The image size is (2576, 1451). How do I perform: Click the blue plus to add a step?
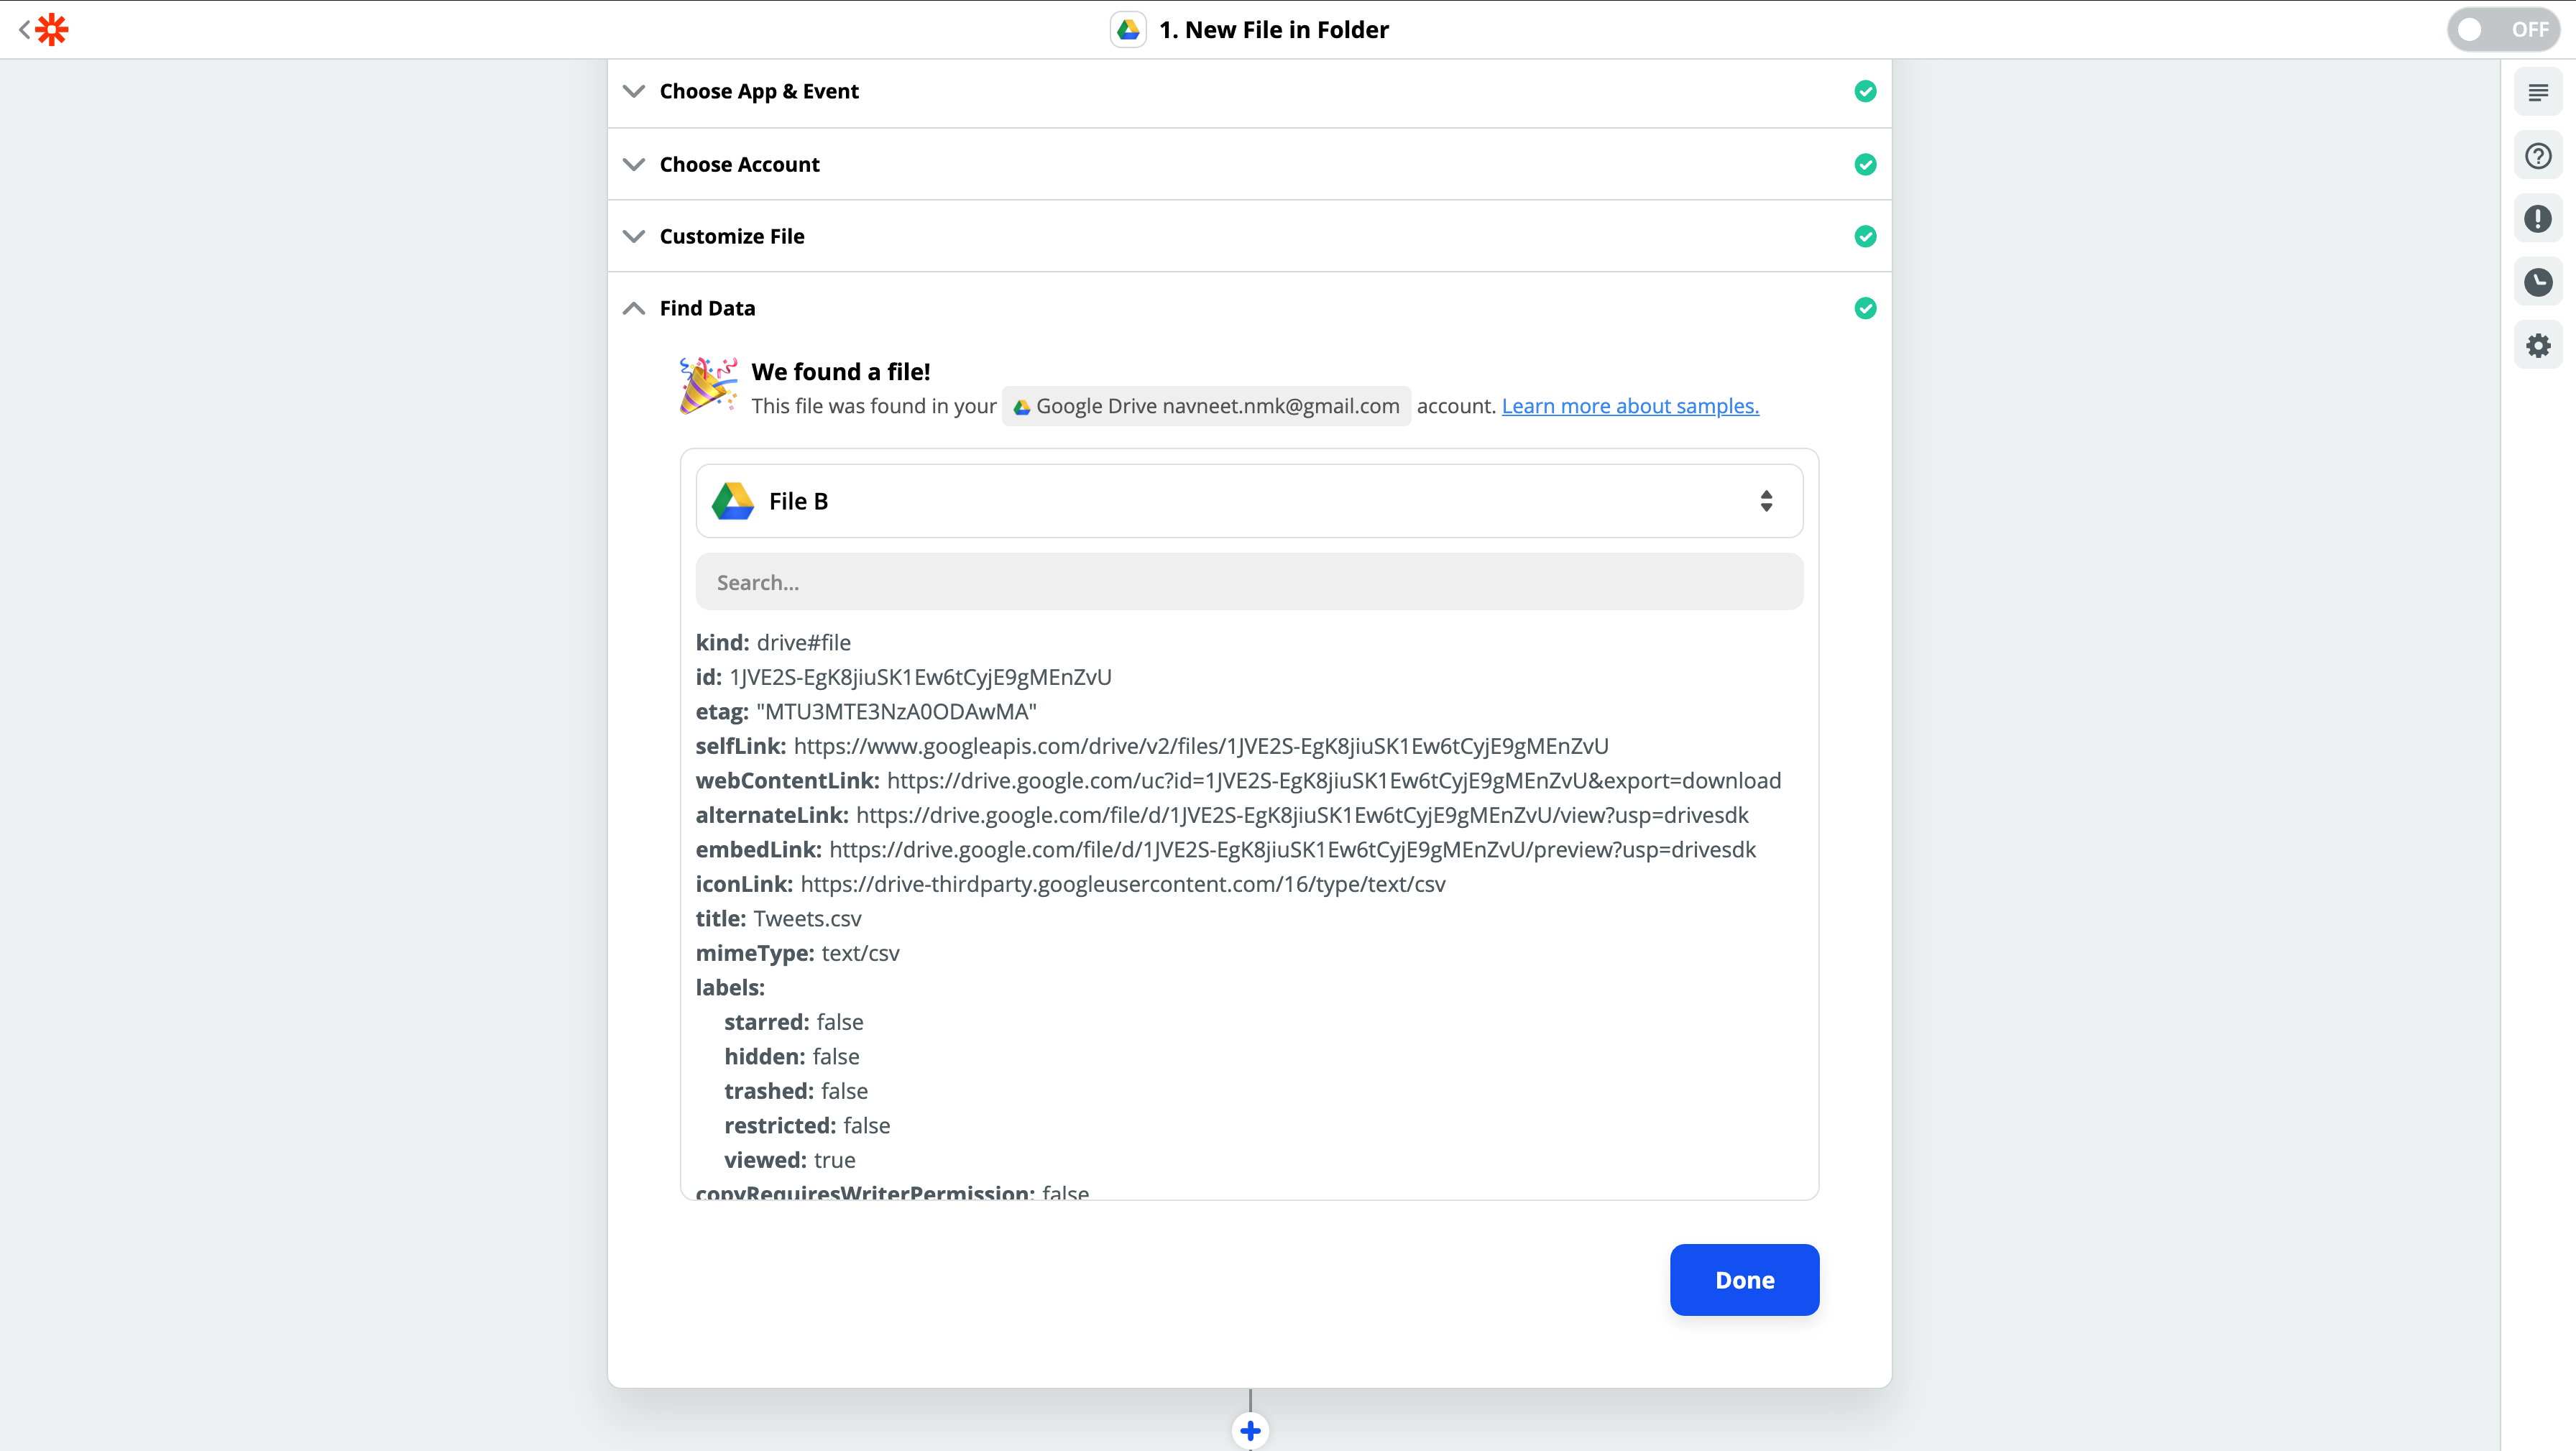tap(1250, 1431)
